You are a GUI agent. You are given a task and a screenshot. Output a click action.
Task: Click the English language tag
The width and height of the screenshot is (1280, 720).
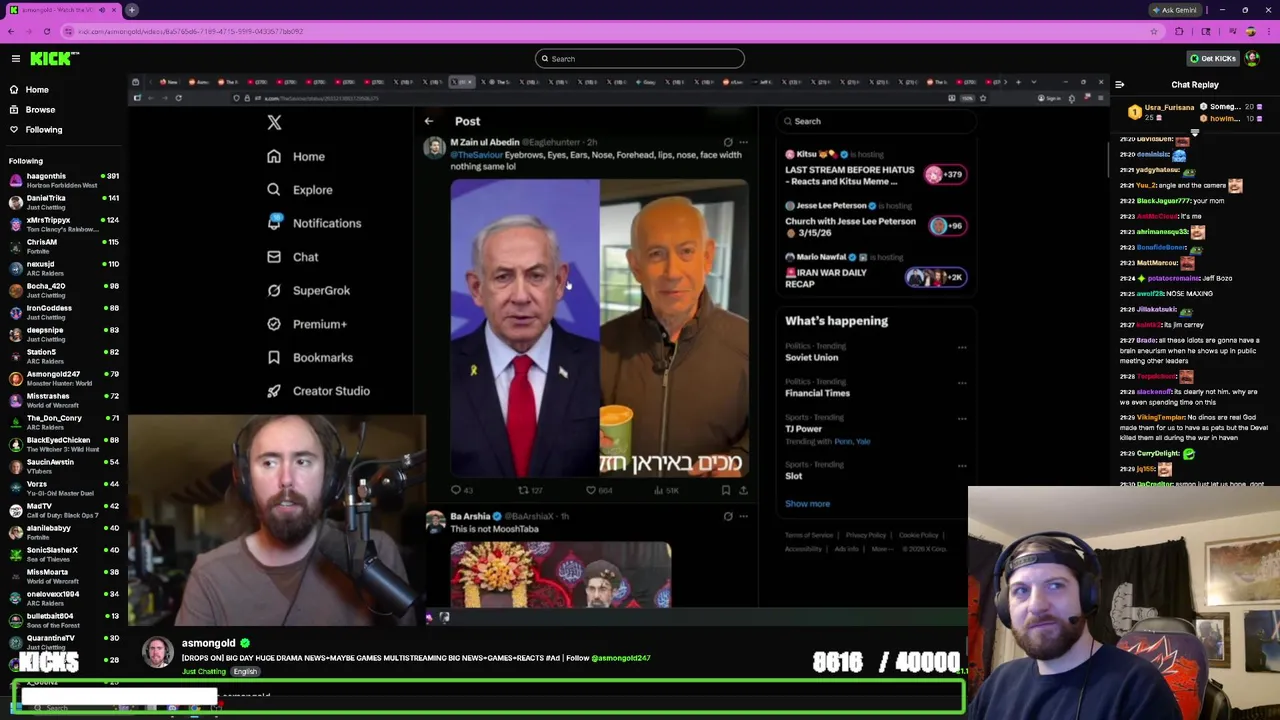(x=245, y=672)
